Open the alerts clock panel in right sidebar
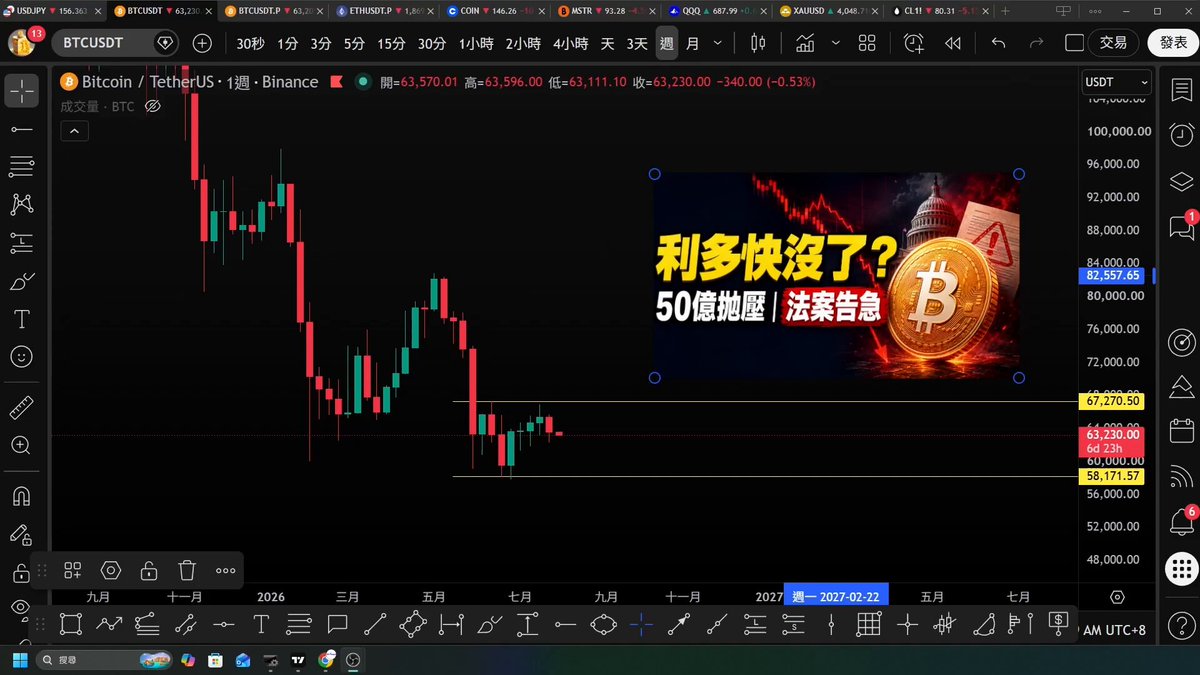The image size is (1200, 675). pyautogui.click(x=1181, y=135)
